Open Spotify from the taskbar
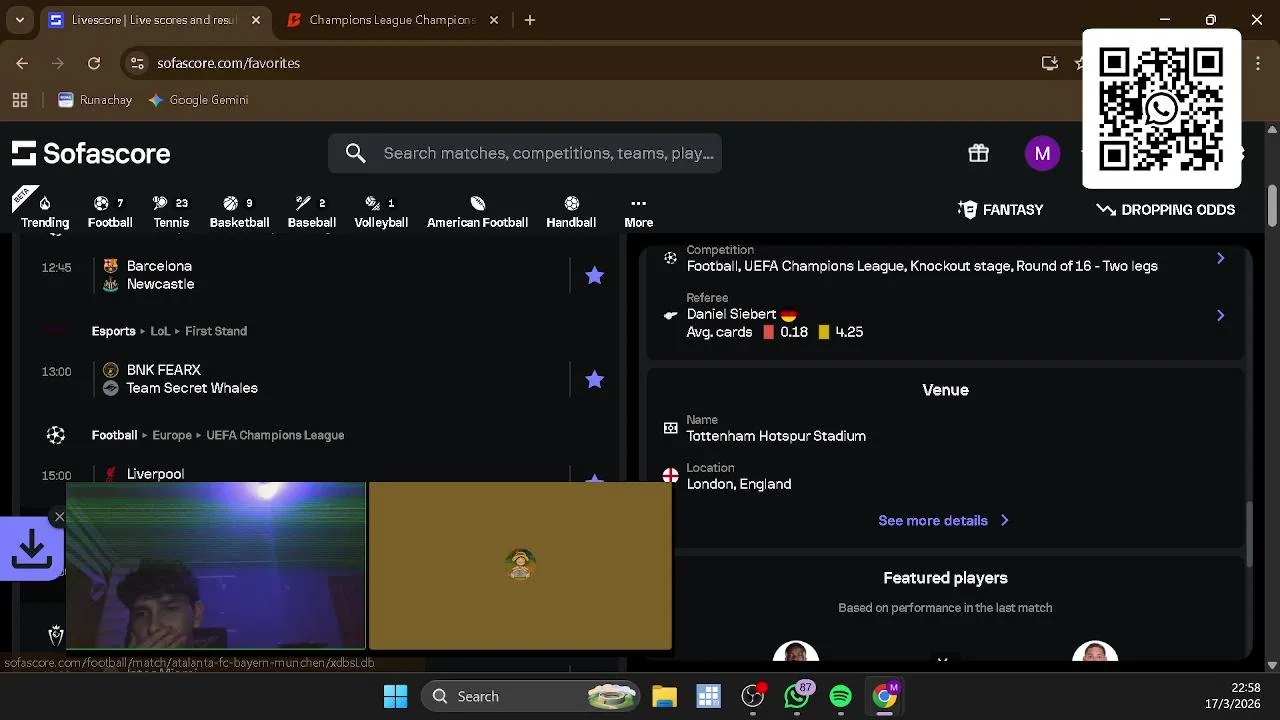This screenshot has height=720, width=1280. [x=841, y=696]
